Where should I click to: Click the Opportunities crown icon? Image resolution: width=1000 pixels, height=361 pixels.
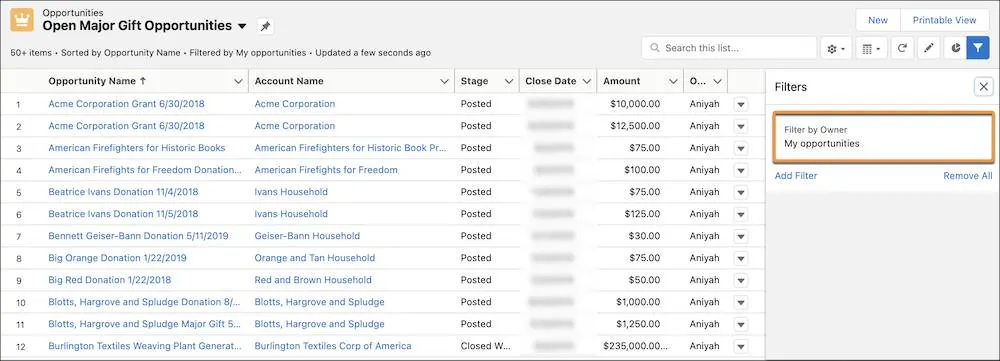click(x=22, y=20)
